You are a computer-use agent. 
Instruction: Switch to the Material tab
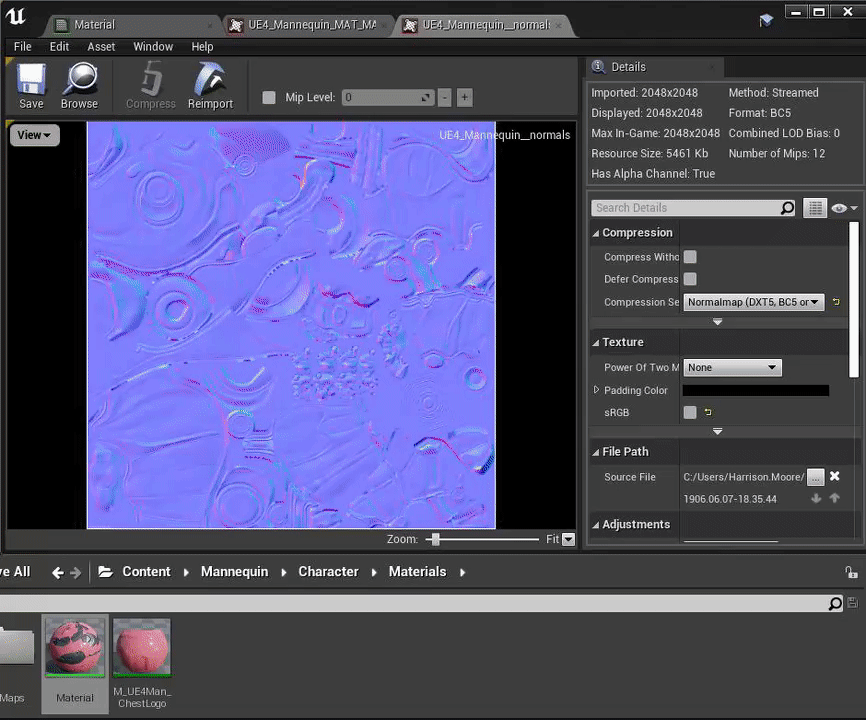(x=94, y=24)
